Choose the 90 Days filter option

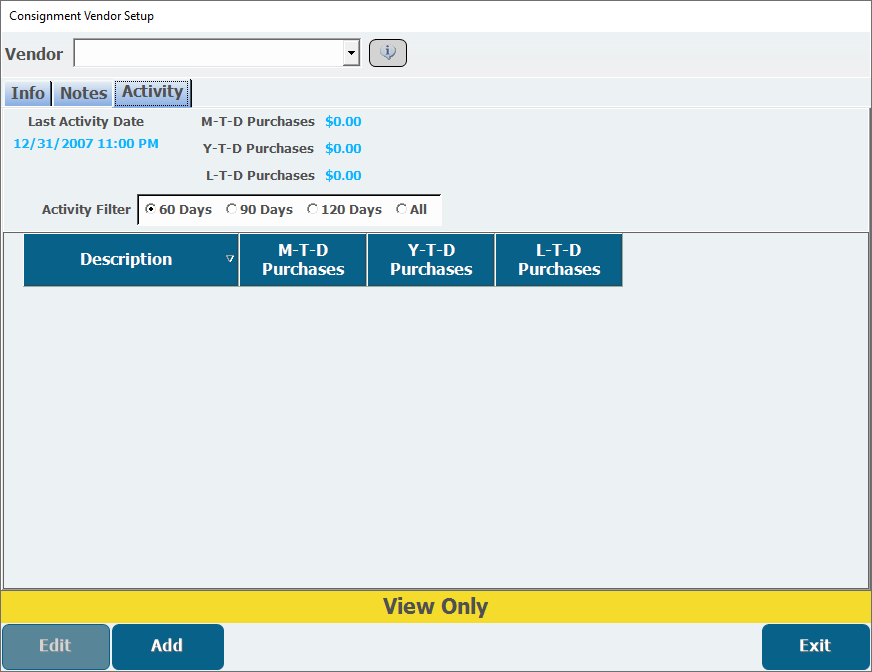click(x=232, y=210)
